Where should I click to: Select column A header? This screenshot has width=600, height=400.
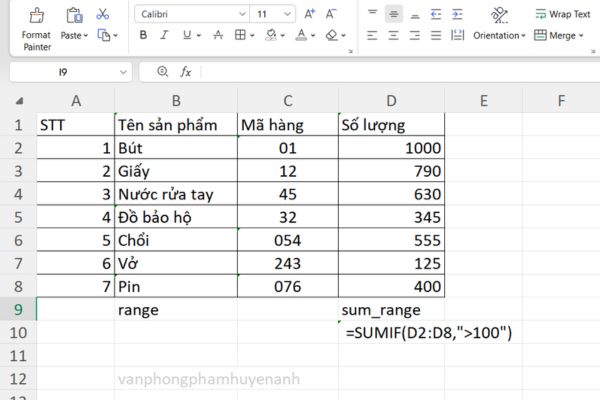pos(76,101)
